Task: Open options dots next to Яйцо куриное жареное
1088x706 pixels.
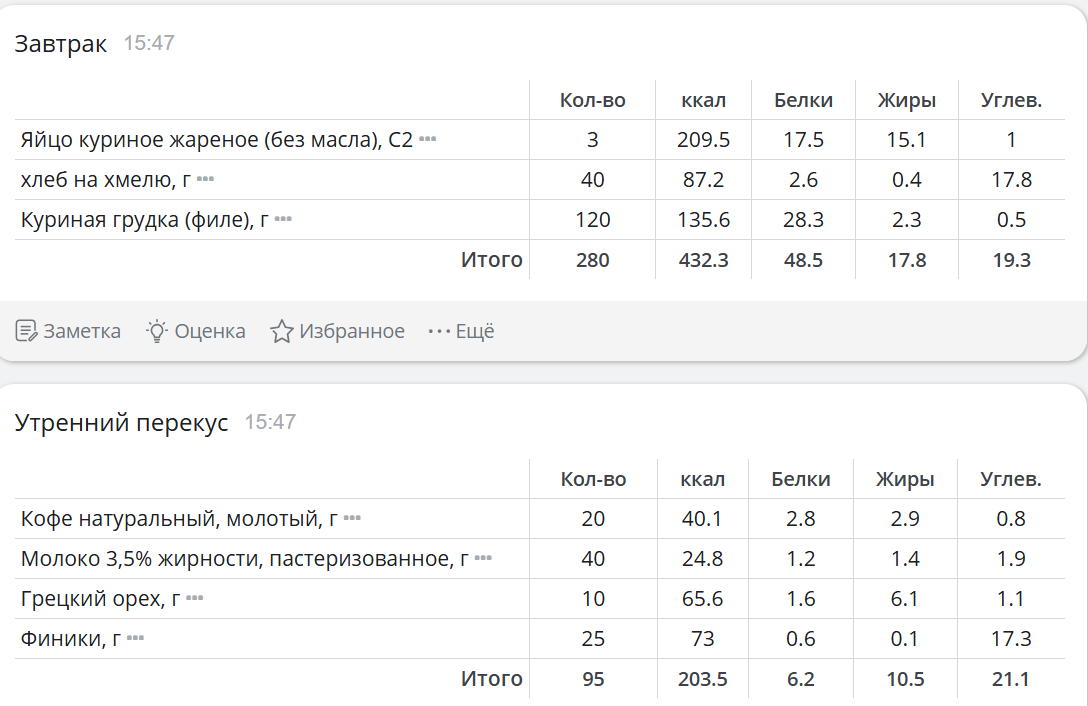Action: [x=428, y=139]
